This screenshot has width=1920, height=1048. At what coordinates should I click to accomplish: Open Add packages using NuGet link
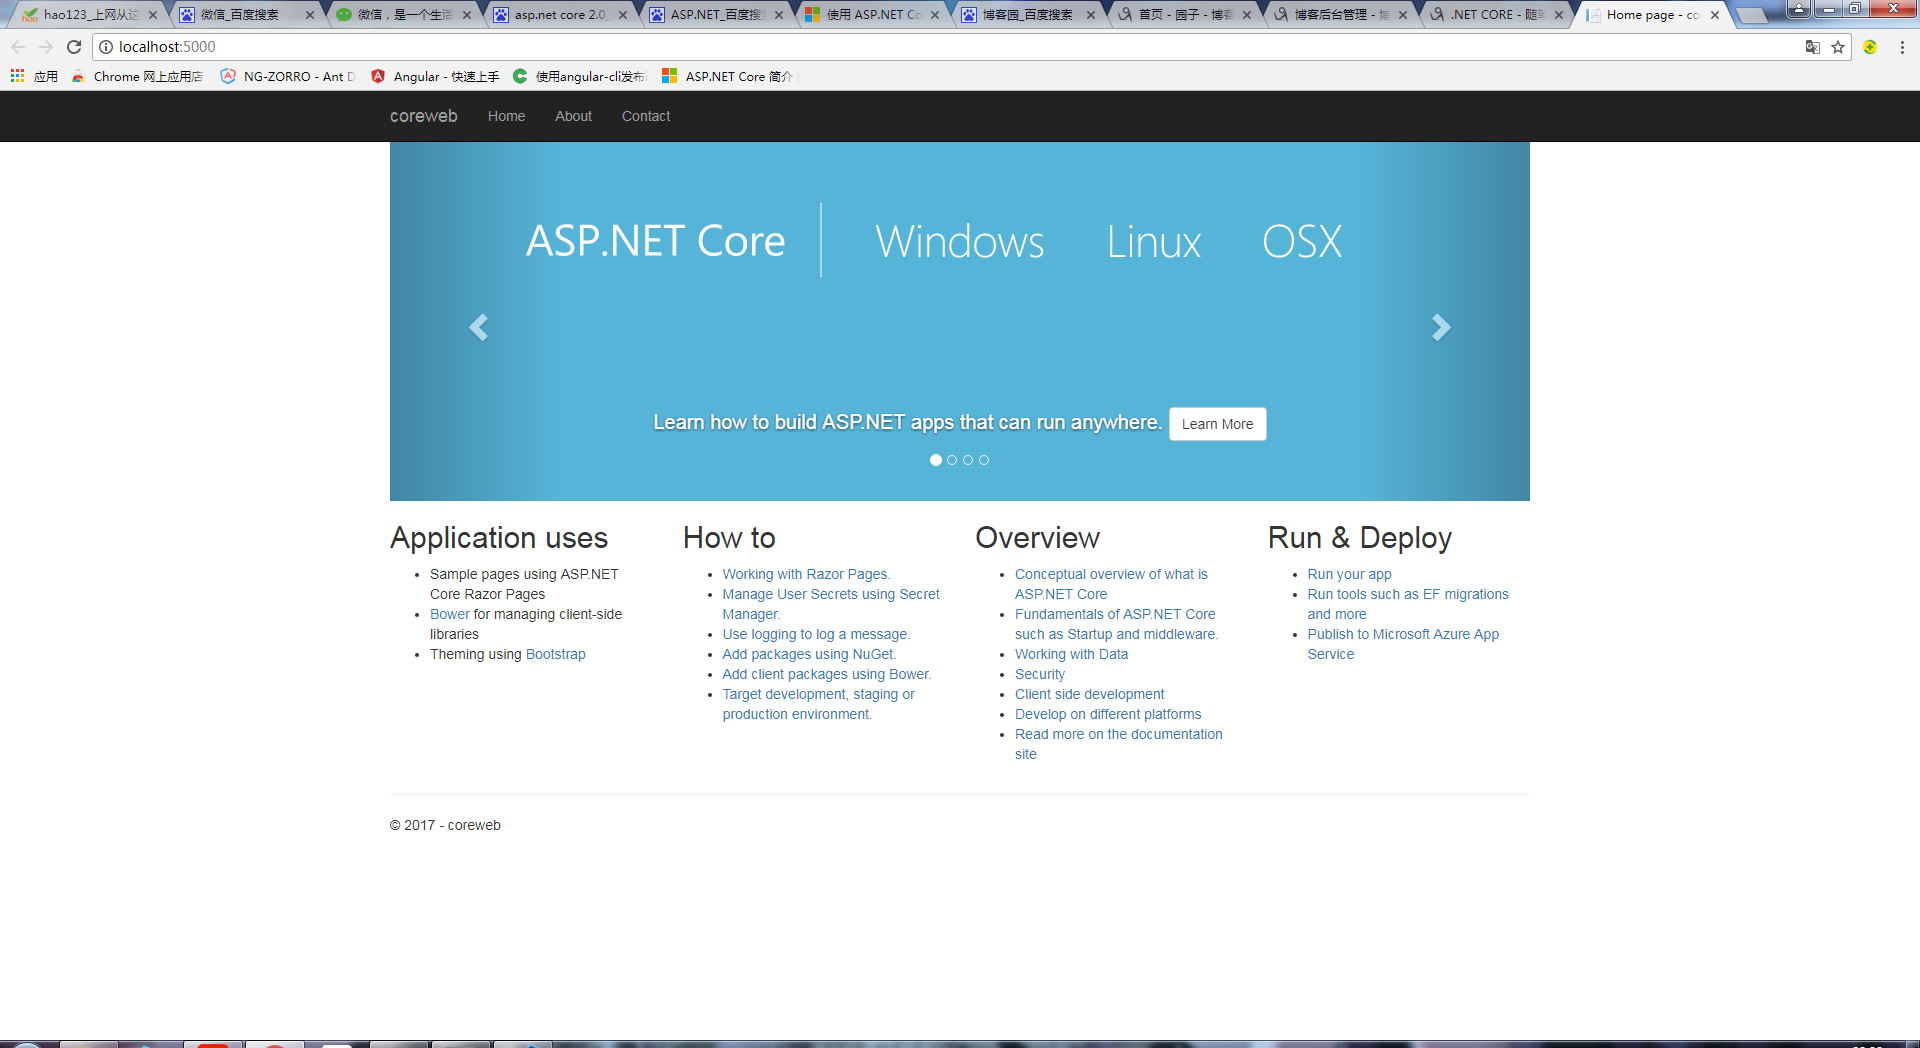[x=809, y=654]
